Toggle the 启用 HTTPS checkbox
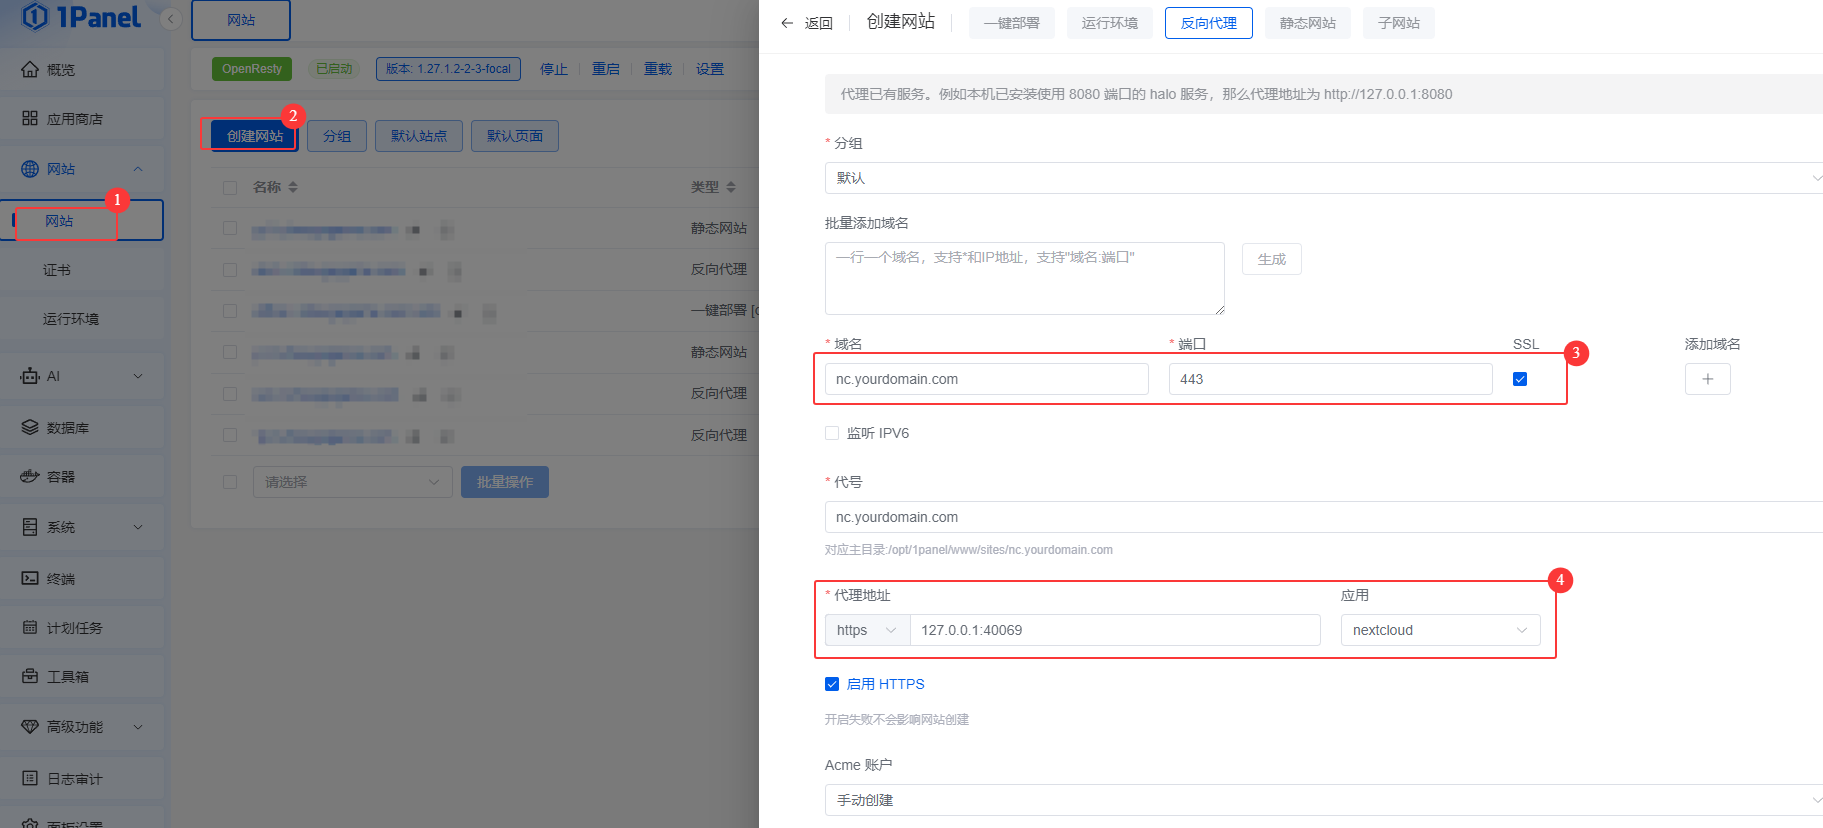The height and width of the screenshot is (828, 1823). coord(832,684)
